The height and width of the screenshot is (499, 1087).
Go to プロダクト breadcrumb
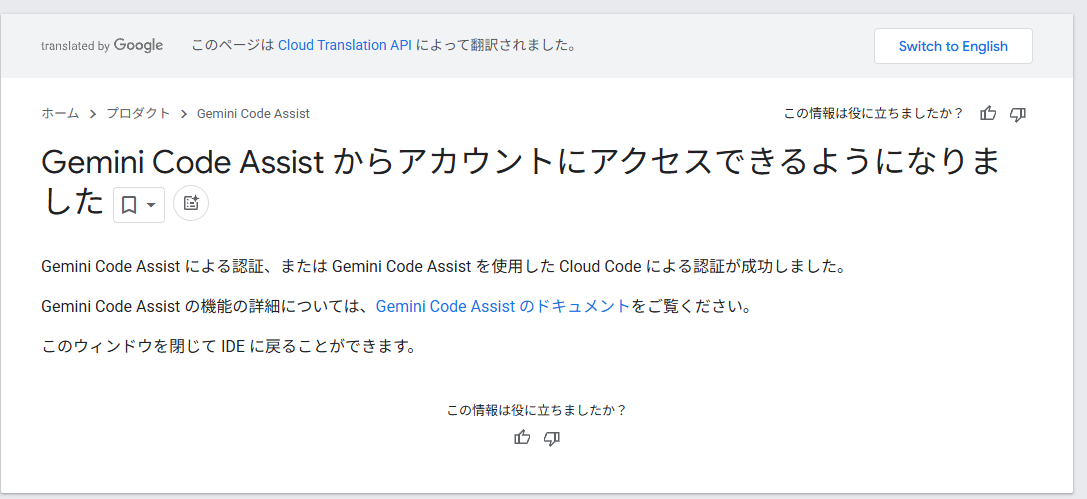pyautogui.click(x=138, y=113)
